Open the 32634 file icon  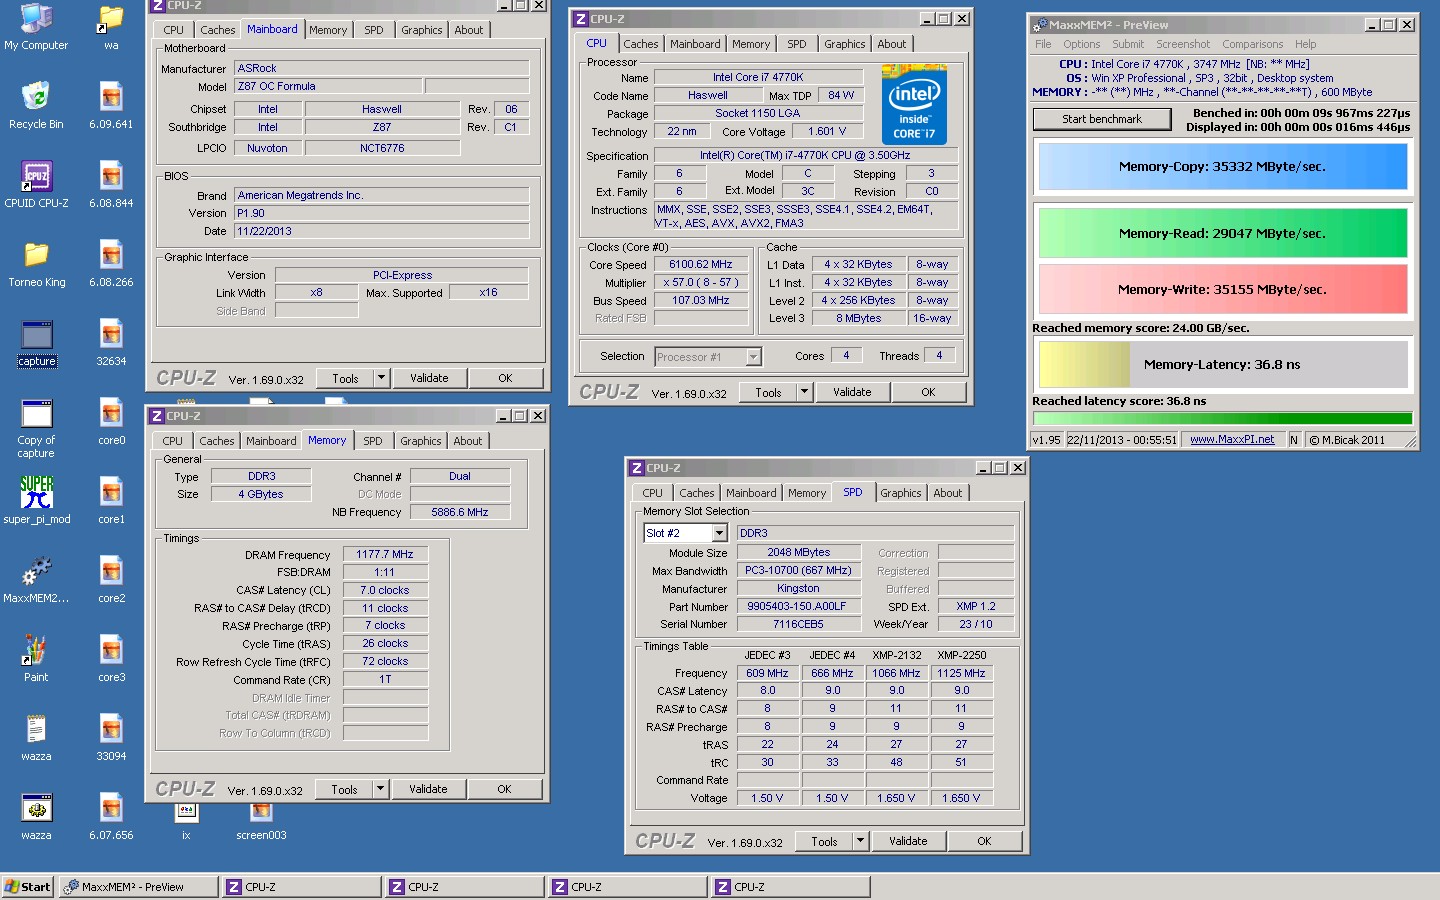click(111, 341)
